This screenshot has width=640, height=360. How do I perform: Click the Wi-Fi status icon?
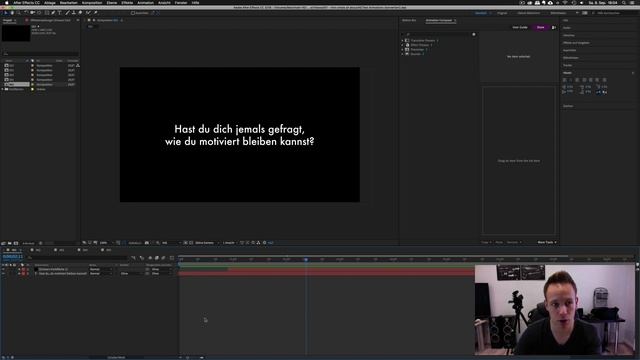(565, 2)
